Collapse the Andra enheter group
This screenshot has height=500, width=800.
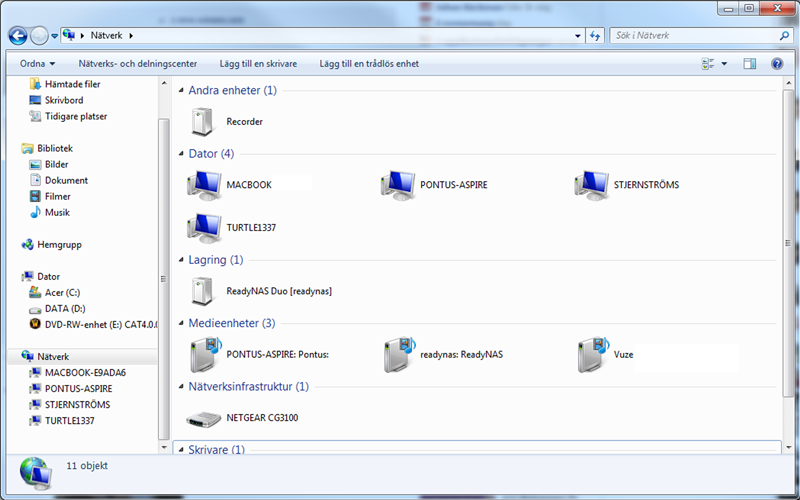(x=181, y=90)
